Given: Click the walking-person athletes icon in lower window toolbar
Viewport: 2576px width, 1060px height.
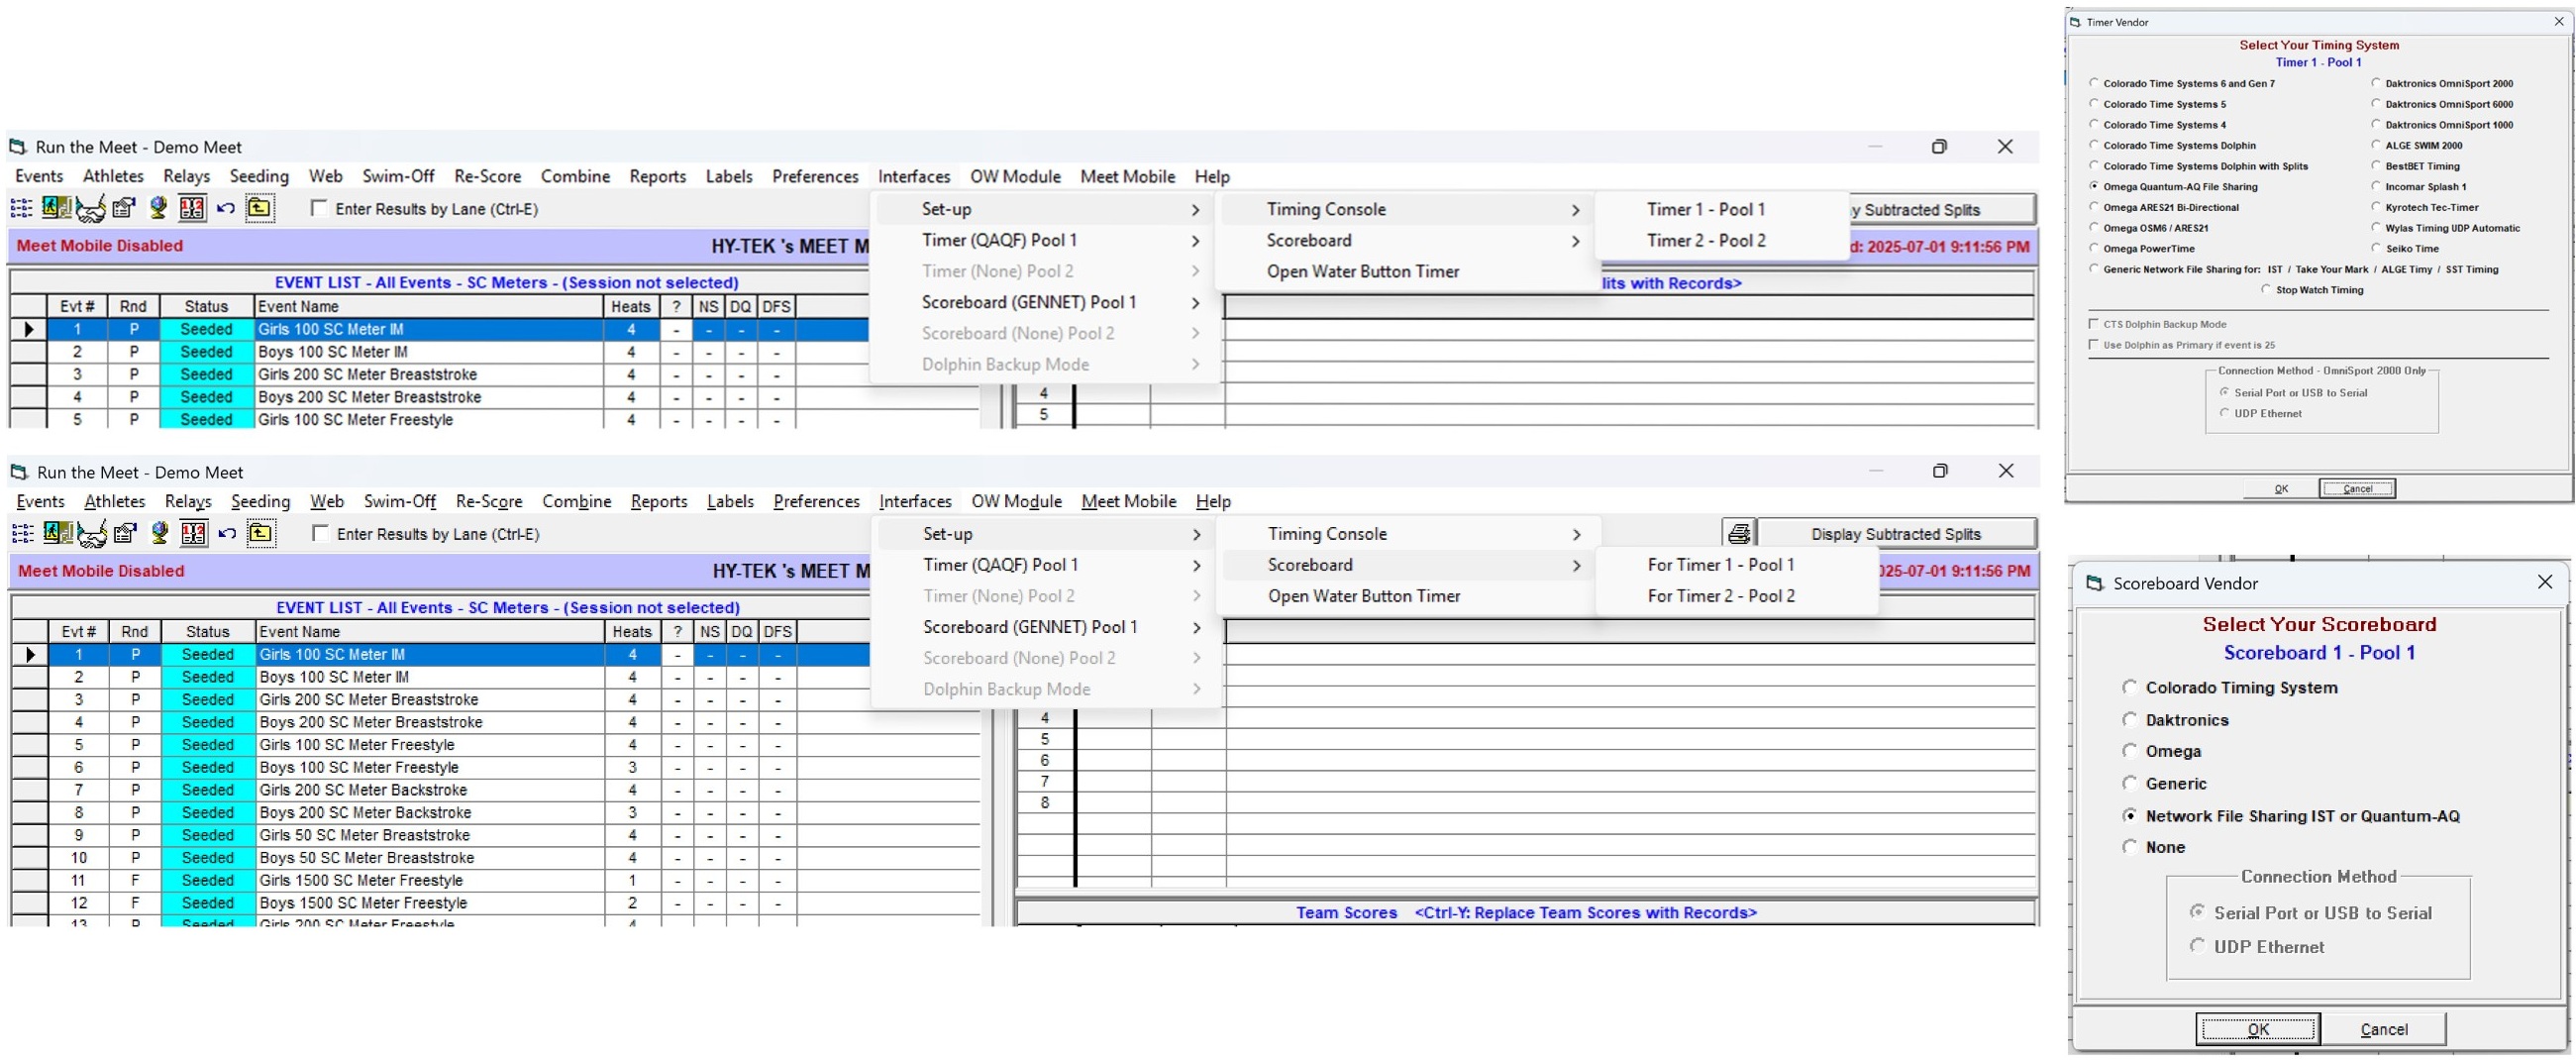Looking at the screenshot, I should (57, 533).
